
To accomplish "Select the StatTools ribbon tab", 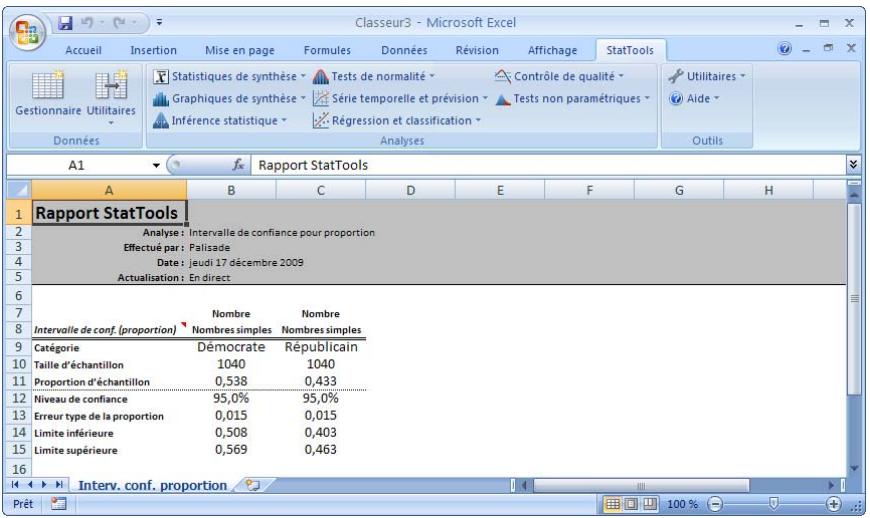I will tap(630, 50).
